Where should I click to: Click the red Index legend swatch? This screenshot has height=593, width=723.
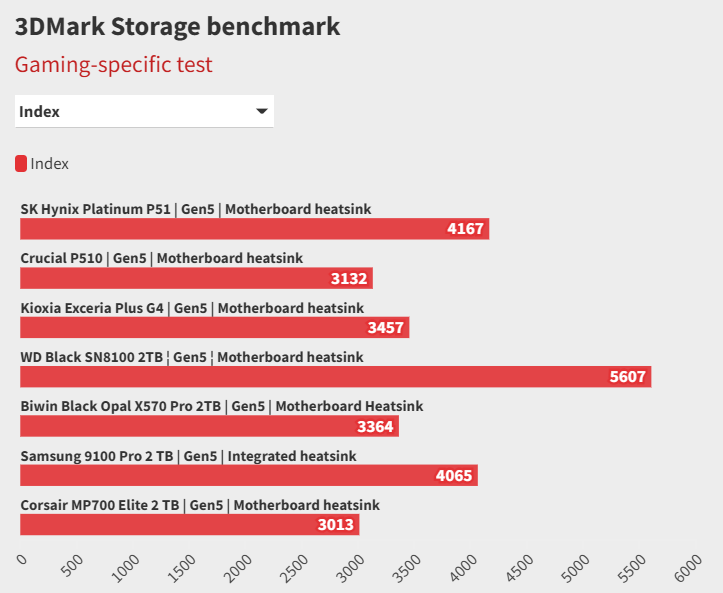pos(21,164)
